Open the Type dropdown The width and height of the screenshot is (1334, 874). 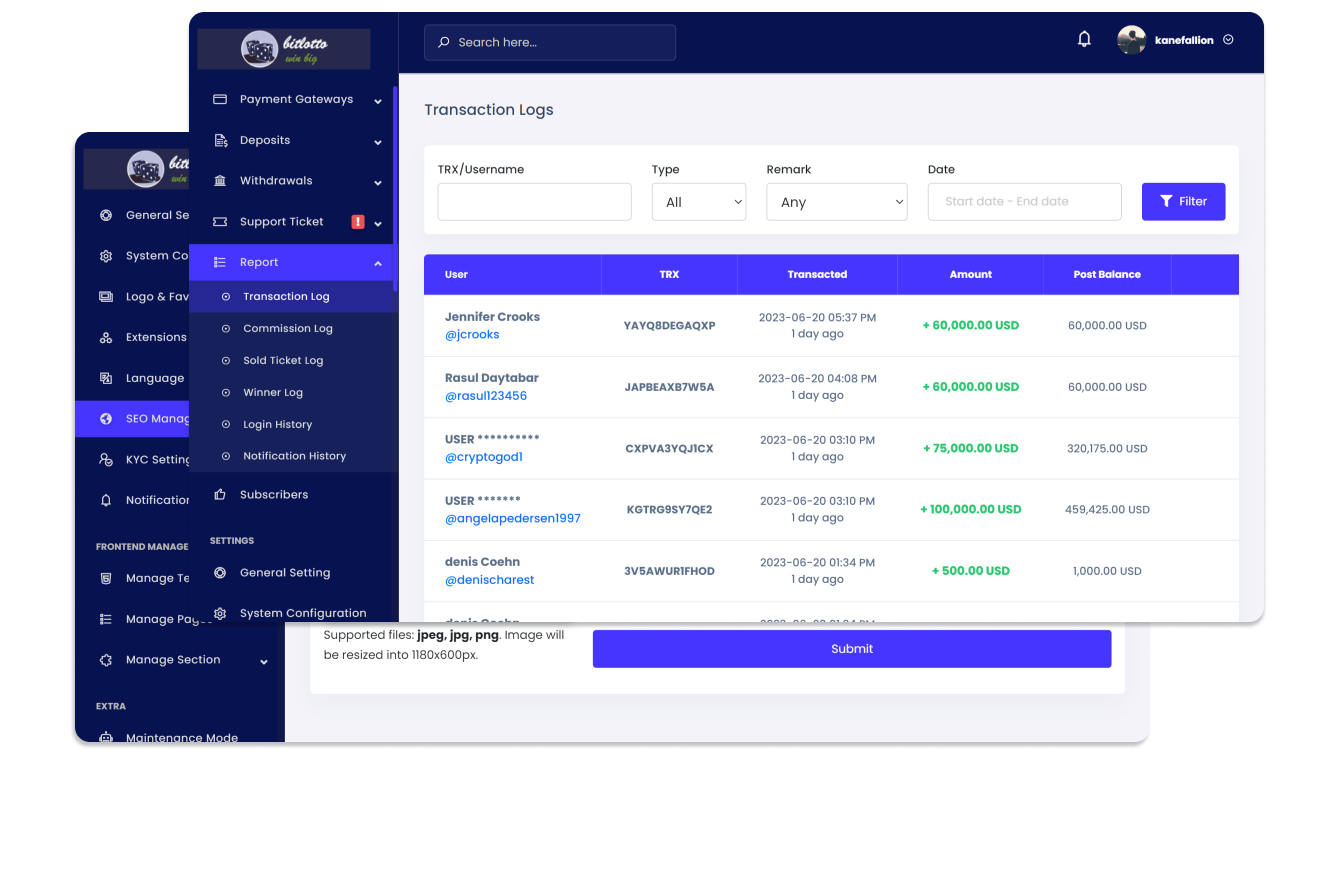pyautogui.click(x=698, y=202)
